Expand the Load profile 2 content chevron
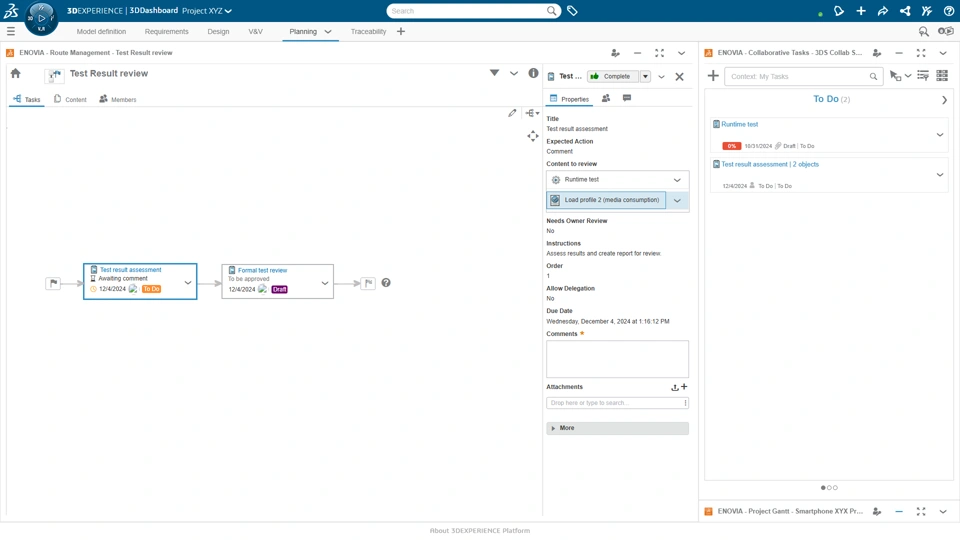Image resolution: width=960 pixels, height=540 pixels. [x=677, y=200]
